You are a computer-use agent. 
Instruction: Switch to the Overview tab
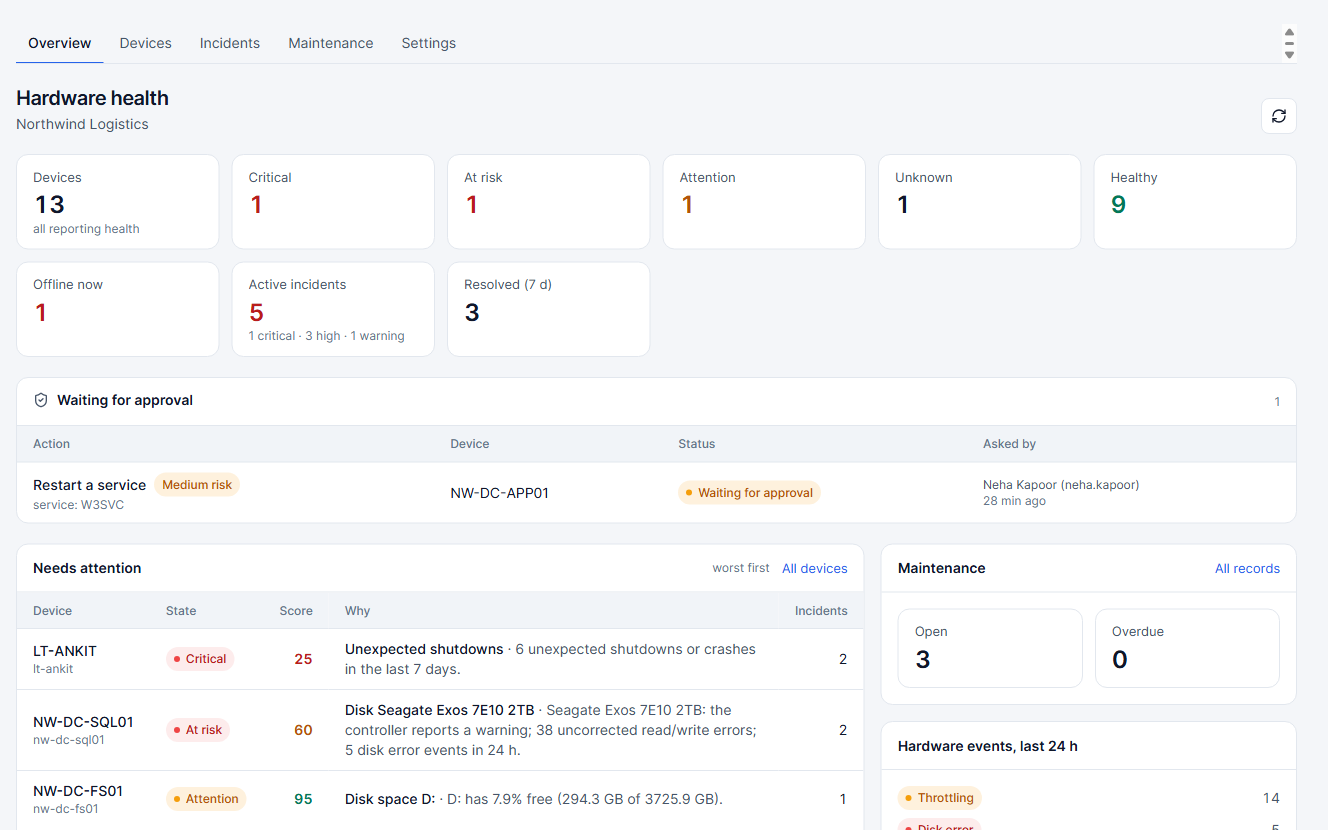click(60, 43)
